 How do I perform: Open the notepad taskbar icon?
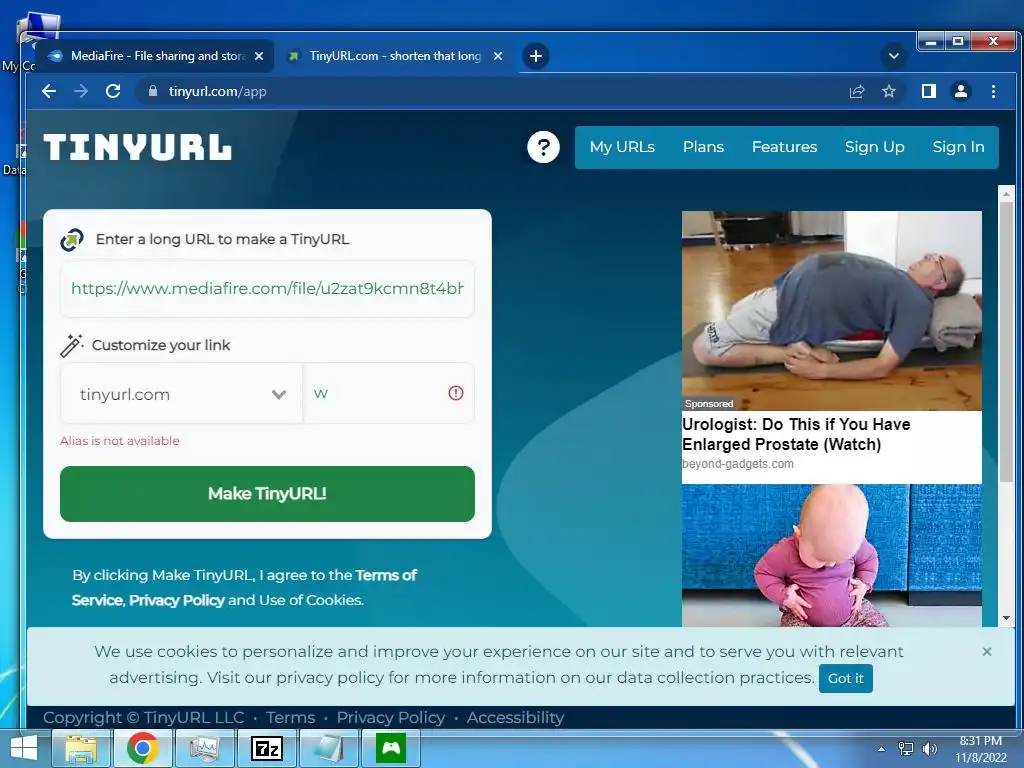point(328,748)
